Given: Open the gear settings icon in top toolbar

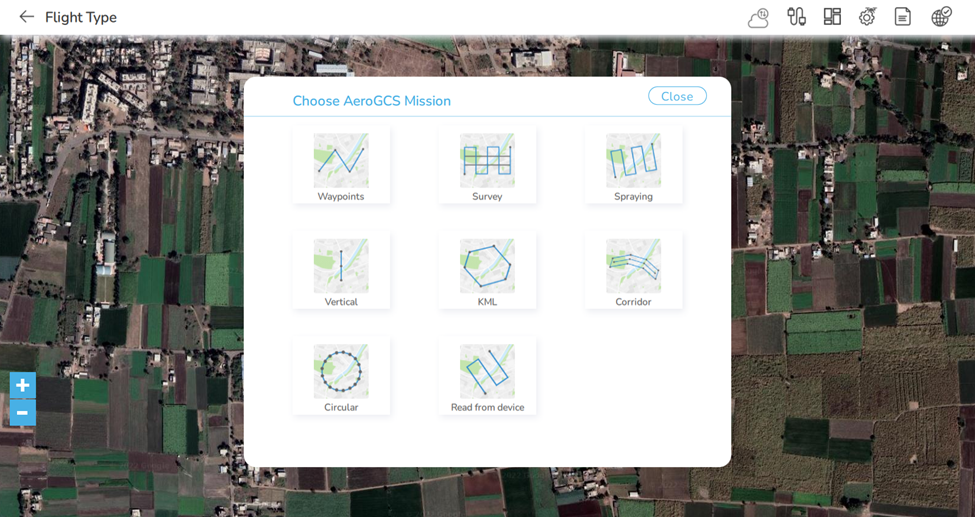Looking at the screenshot, I should point(867,17).
